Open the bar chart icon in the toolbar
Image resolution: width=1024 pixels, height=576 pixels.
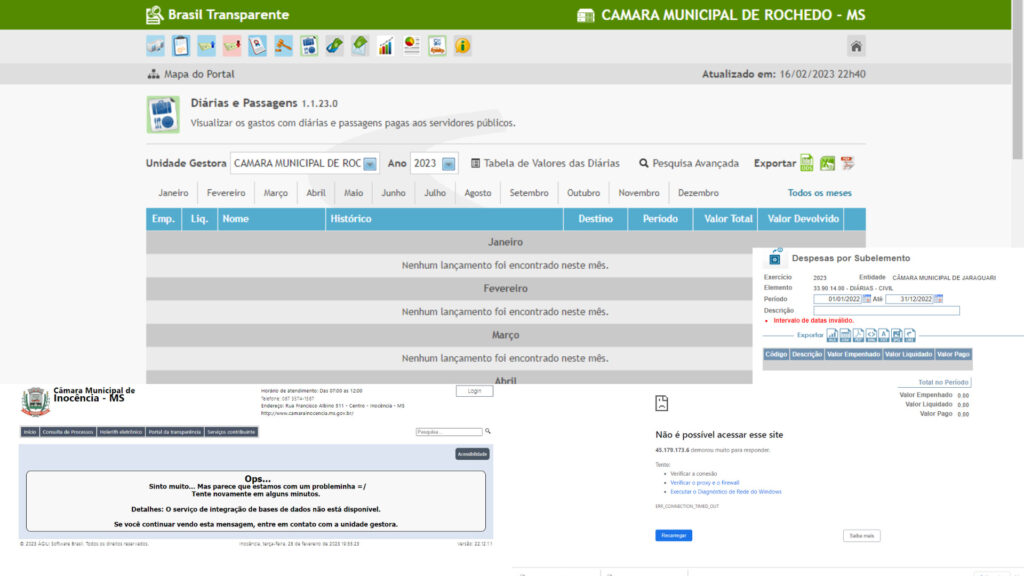(x=385, y=46)
